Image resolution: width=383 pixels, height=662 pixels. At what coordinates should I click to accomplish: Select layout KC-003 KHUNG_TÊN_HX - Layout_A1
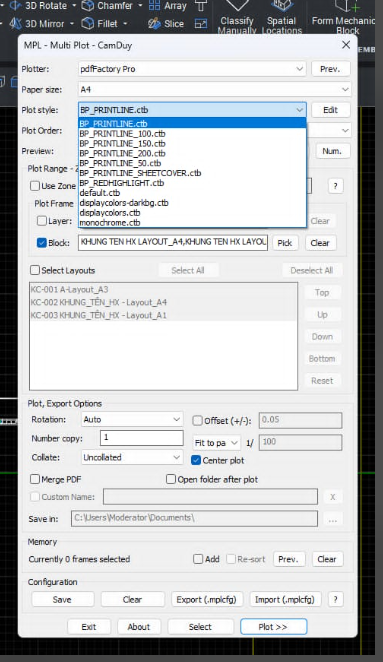pos(163,315)
